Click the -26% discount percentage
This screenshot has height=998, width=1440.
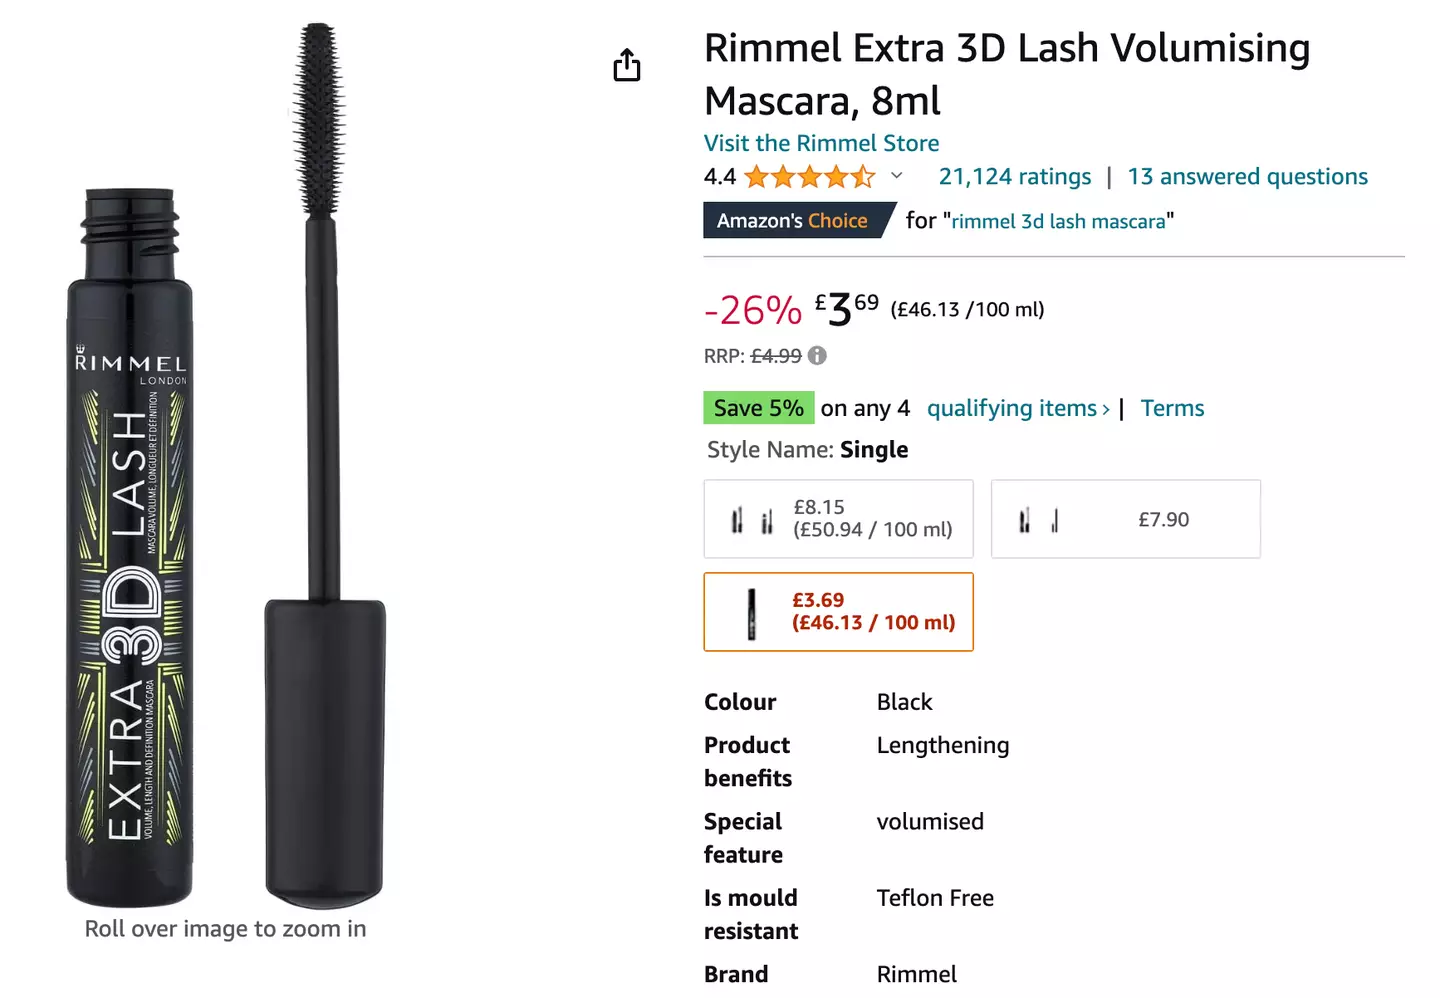751,310
